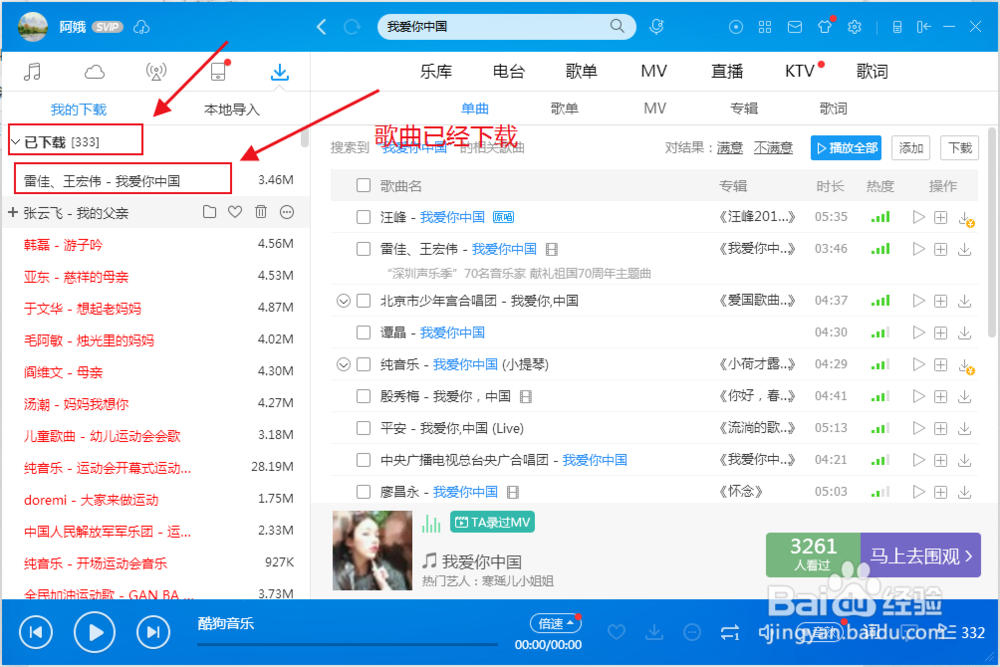Click the 下载 button above results
The image size is (1000, 667).
959,148
